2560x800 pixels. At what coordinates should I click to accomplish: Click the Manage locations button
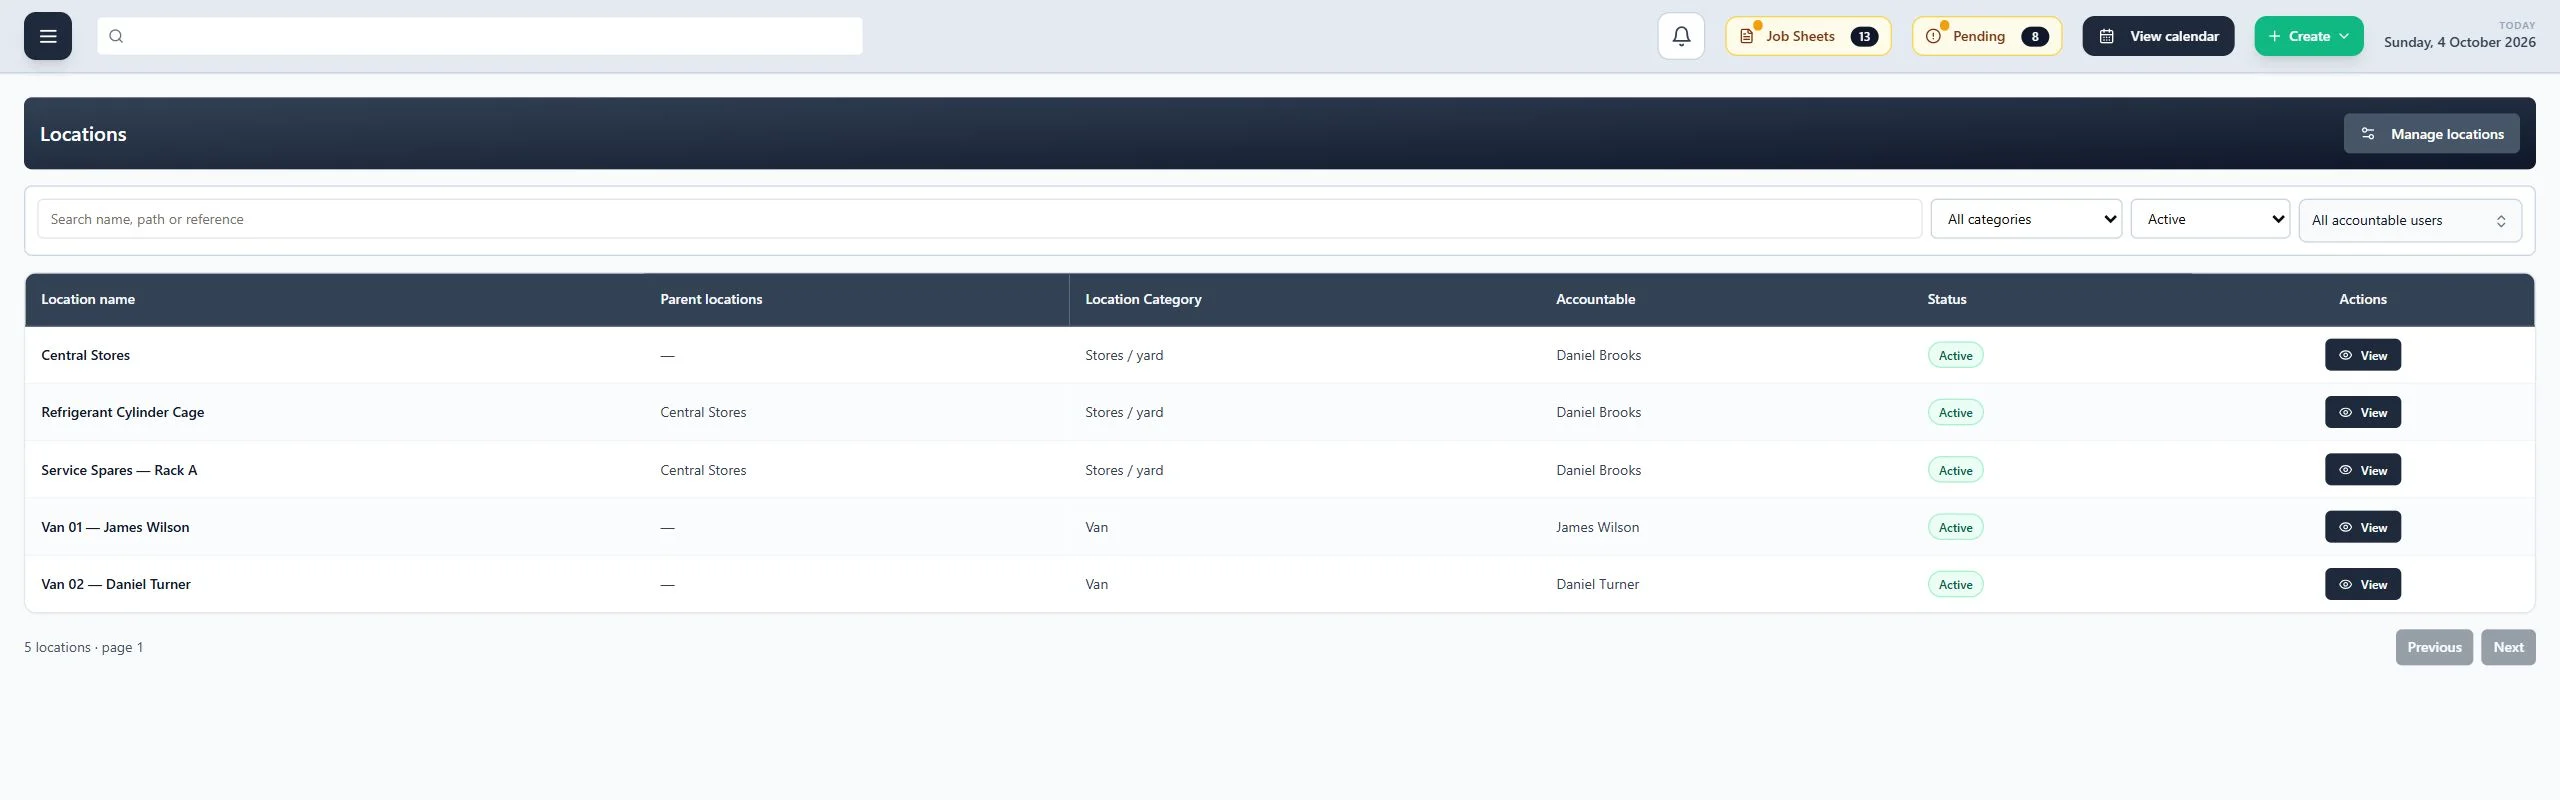pyautogui.click(x=2432, y=134)
